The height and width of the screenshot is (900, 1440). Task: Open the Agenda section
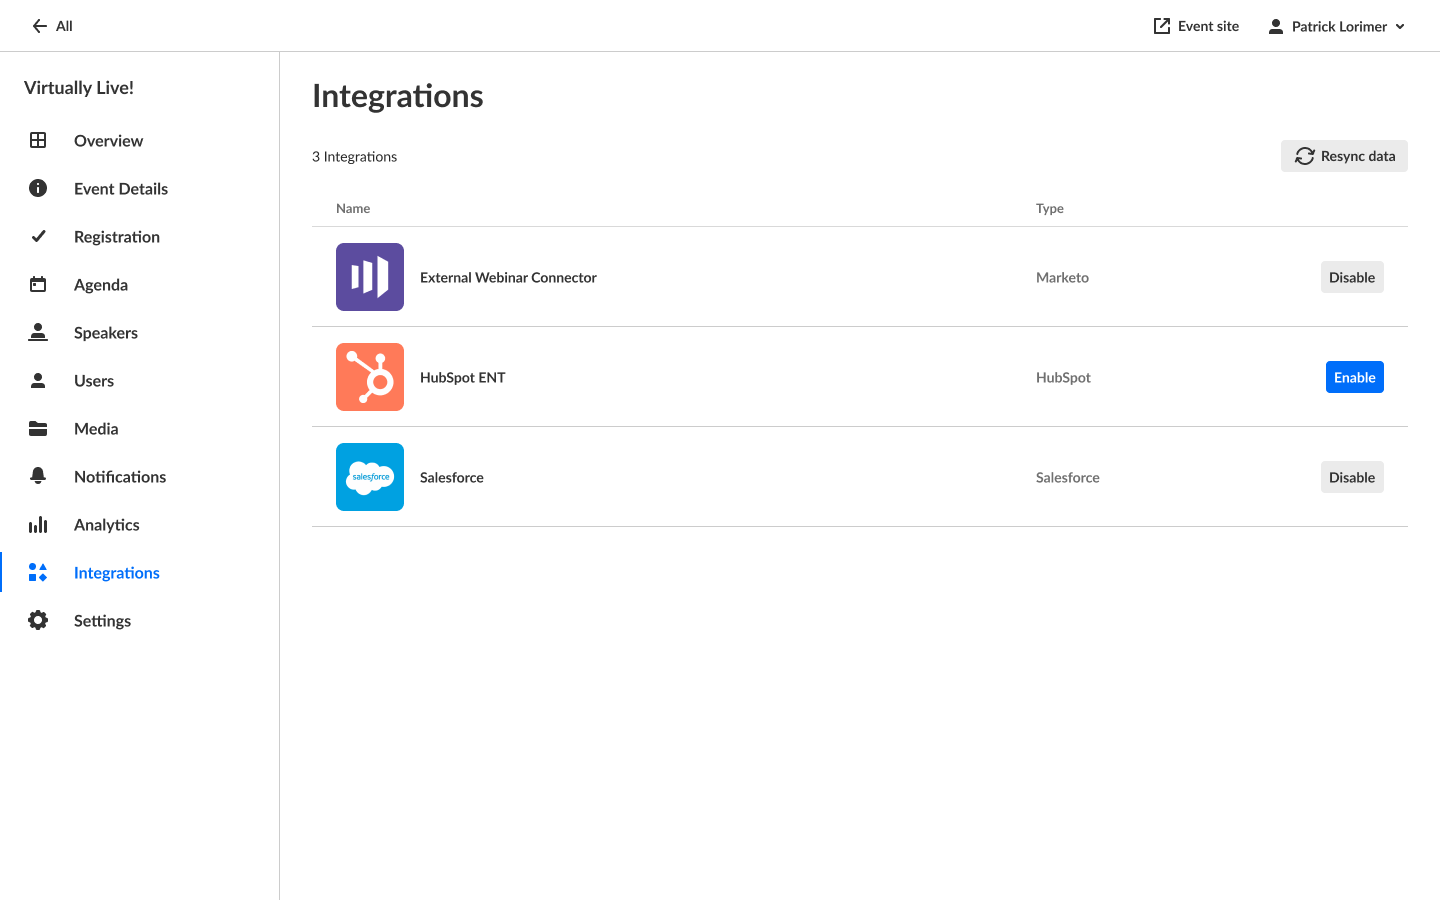[x=101, y=285]
